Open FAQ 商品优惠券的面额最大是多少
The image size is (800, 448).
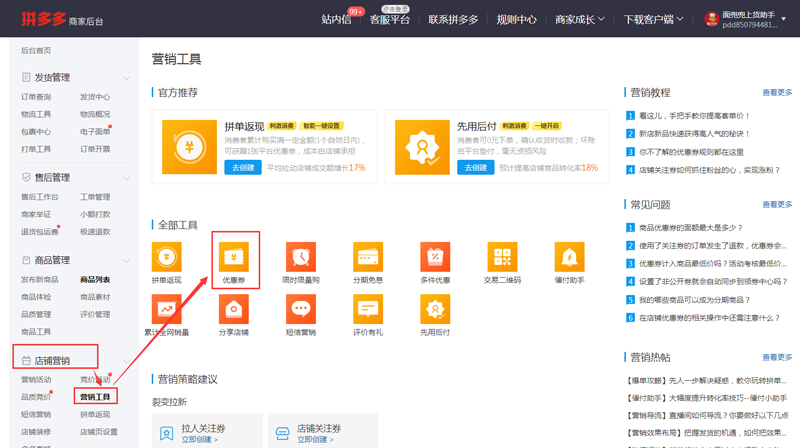[691, 228]
